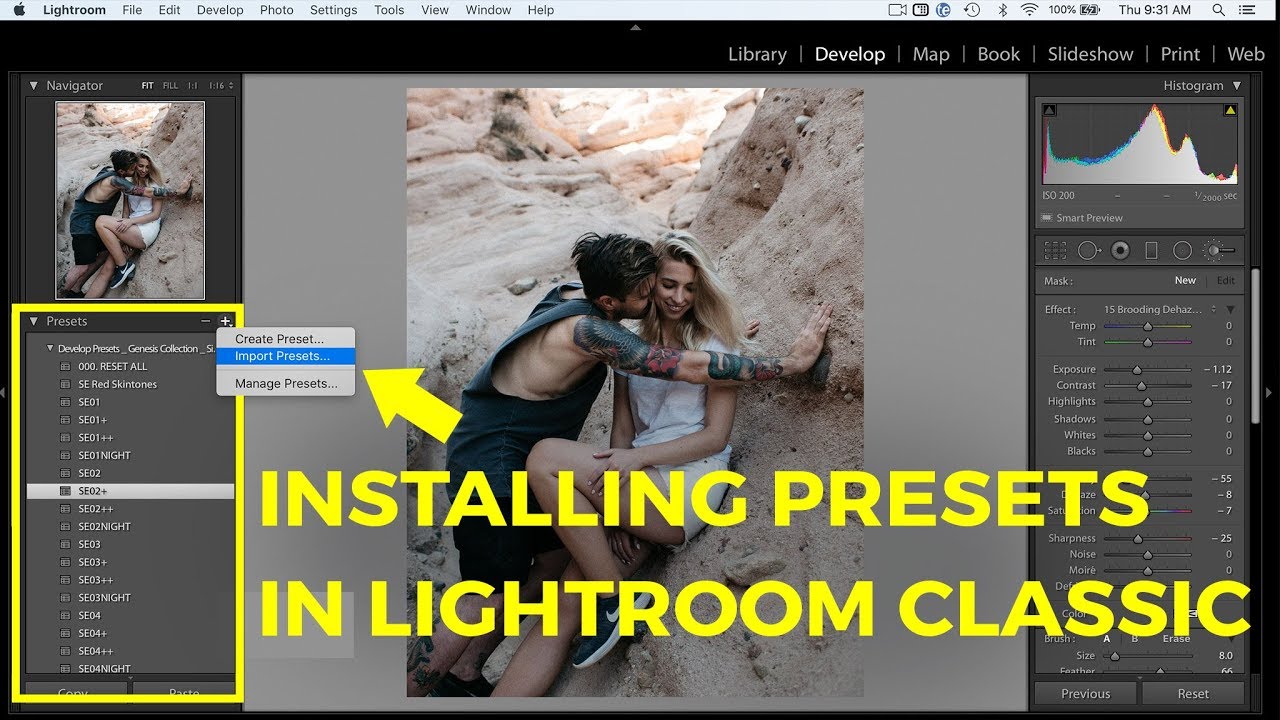Click the Reset button
The height and width of the screenshot is (720, 1280).
(x=1193, y=693)
